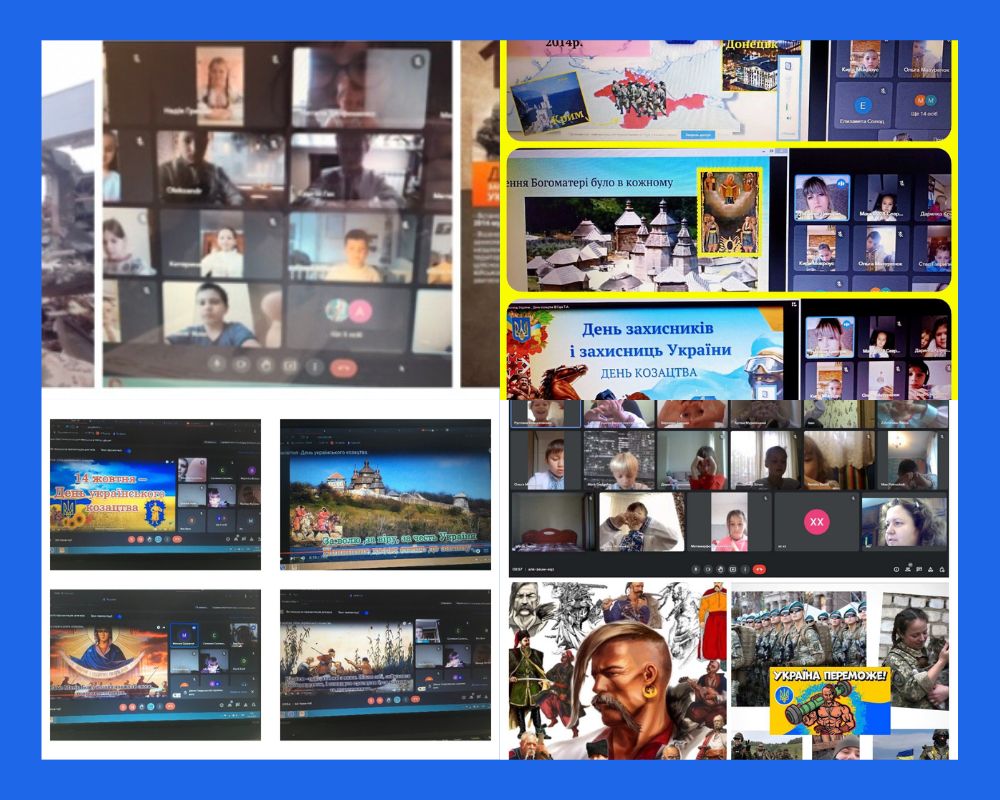Open the 'Ще 14 осіб' participants tile
The width and height of the screenshot is (1000, 800).
[925, 105]
